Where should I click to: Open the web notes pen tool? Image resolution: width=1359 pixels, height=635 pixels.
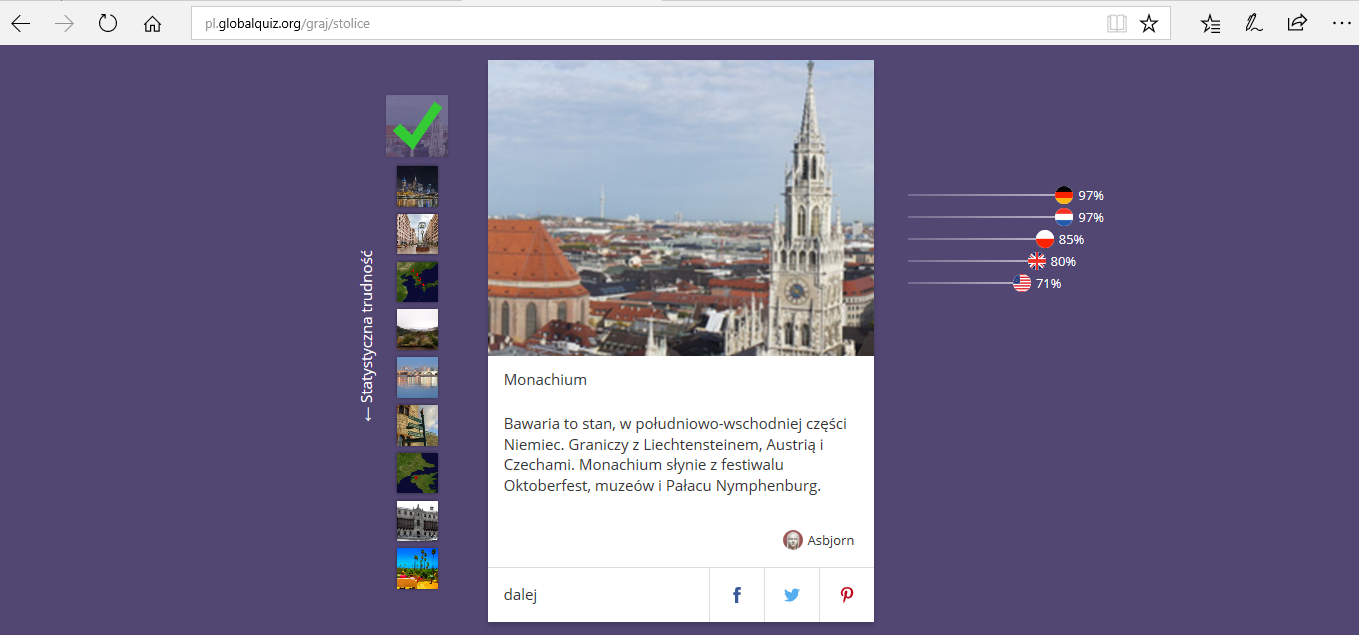coord(1253,23)
